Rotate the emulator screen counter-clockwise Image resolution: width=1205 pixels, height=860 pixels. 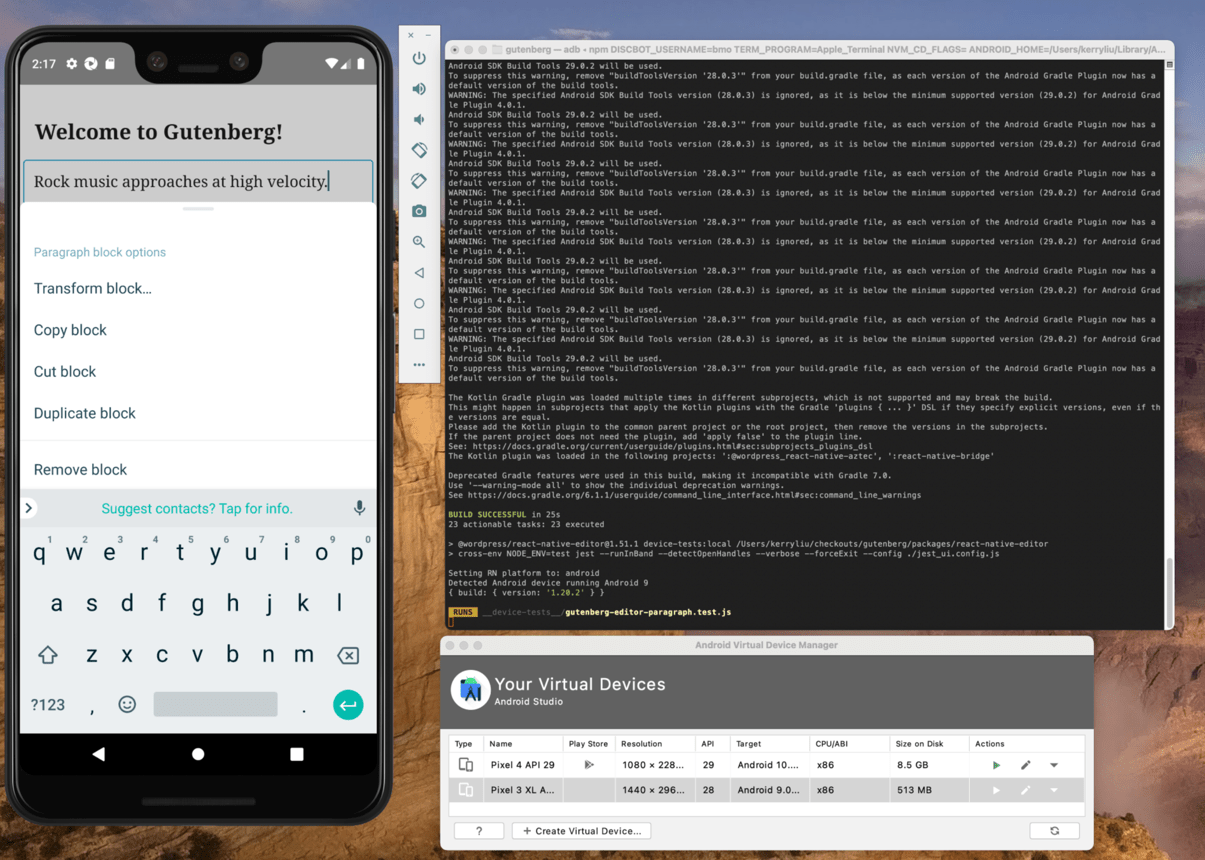pos(419,150)
